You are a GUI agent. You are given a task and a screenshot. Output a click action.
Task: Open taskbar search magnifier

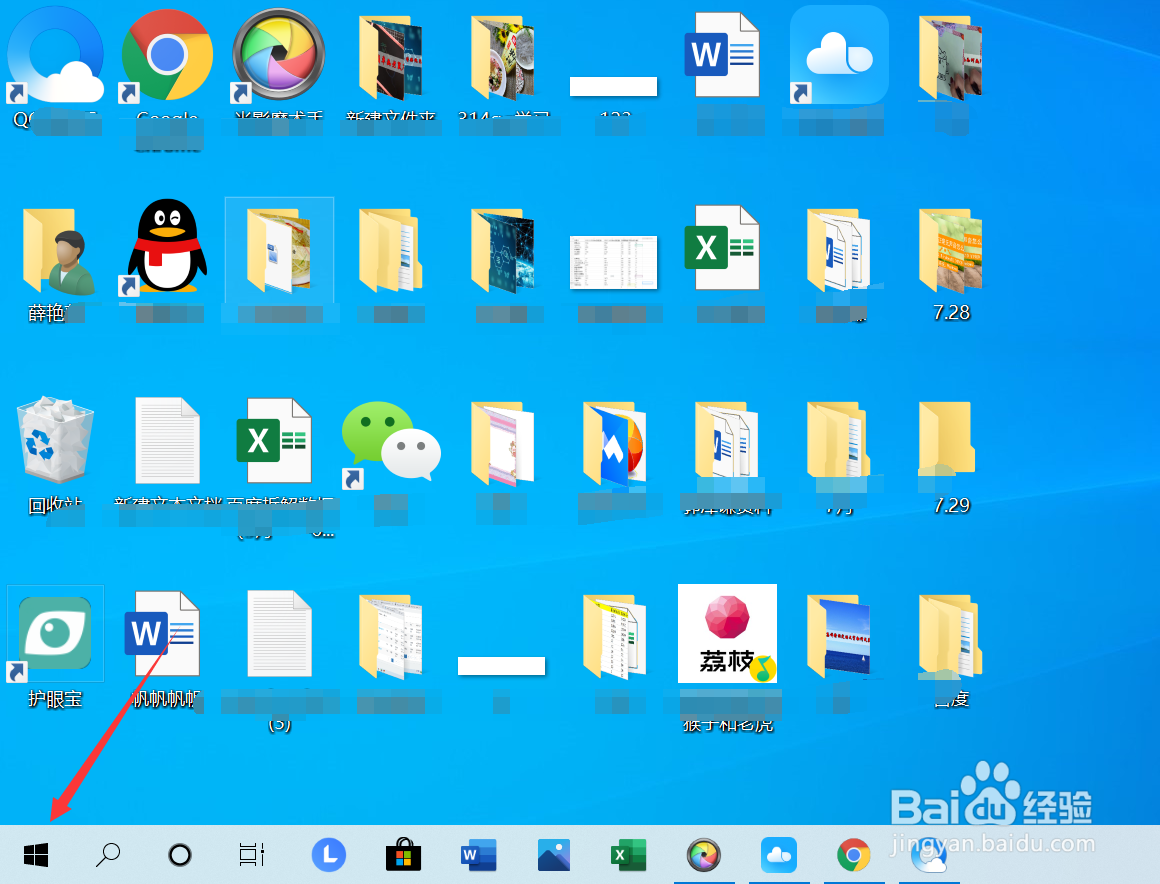pyautogui.click(x=108, y=855)
